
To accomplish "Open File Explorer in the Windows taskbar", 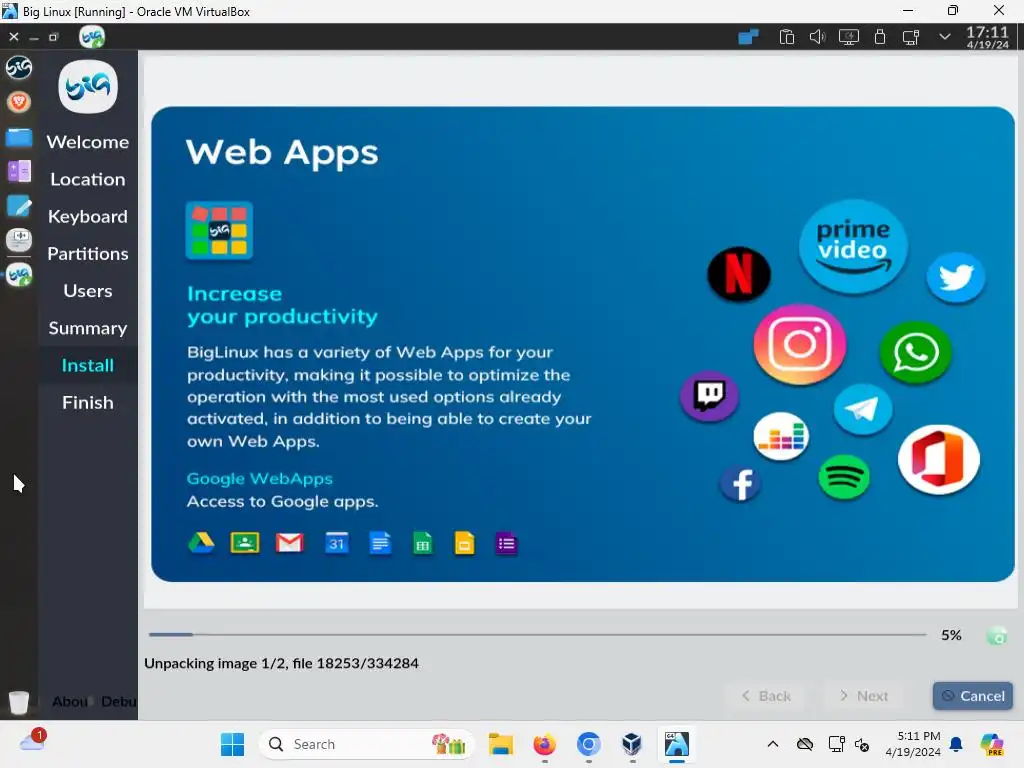I will click(501, 744).
